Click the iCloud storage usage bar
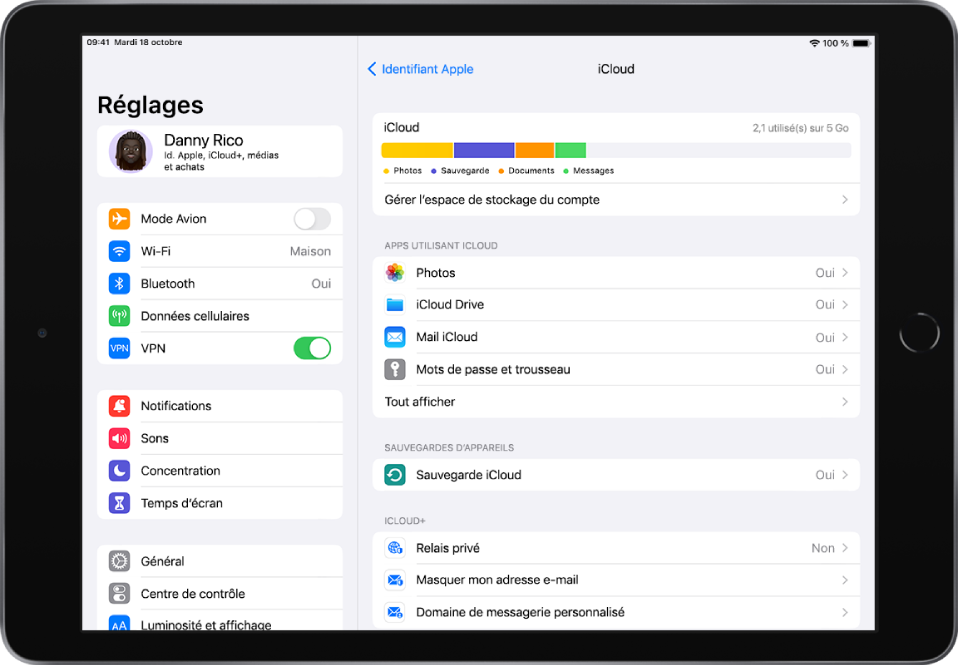This screenshot has width=958, height=665. tap(617, 148)
